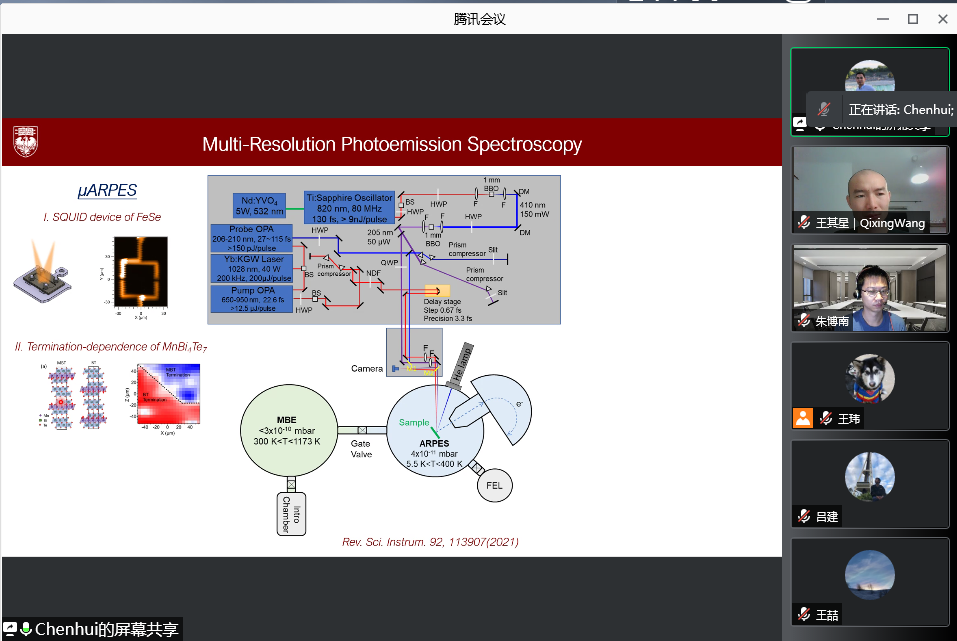957x641 pixels.
Task: Click muted microphone icon beside 王喆
Action: 804,613
